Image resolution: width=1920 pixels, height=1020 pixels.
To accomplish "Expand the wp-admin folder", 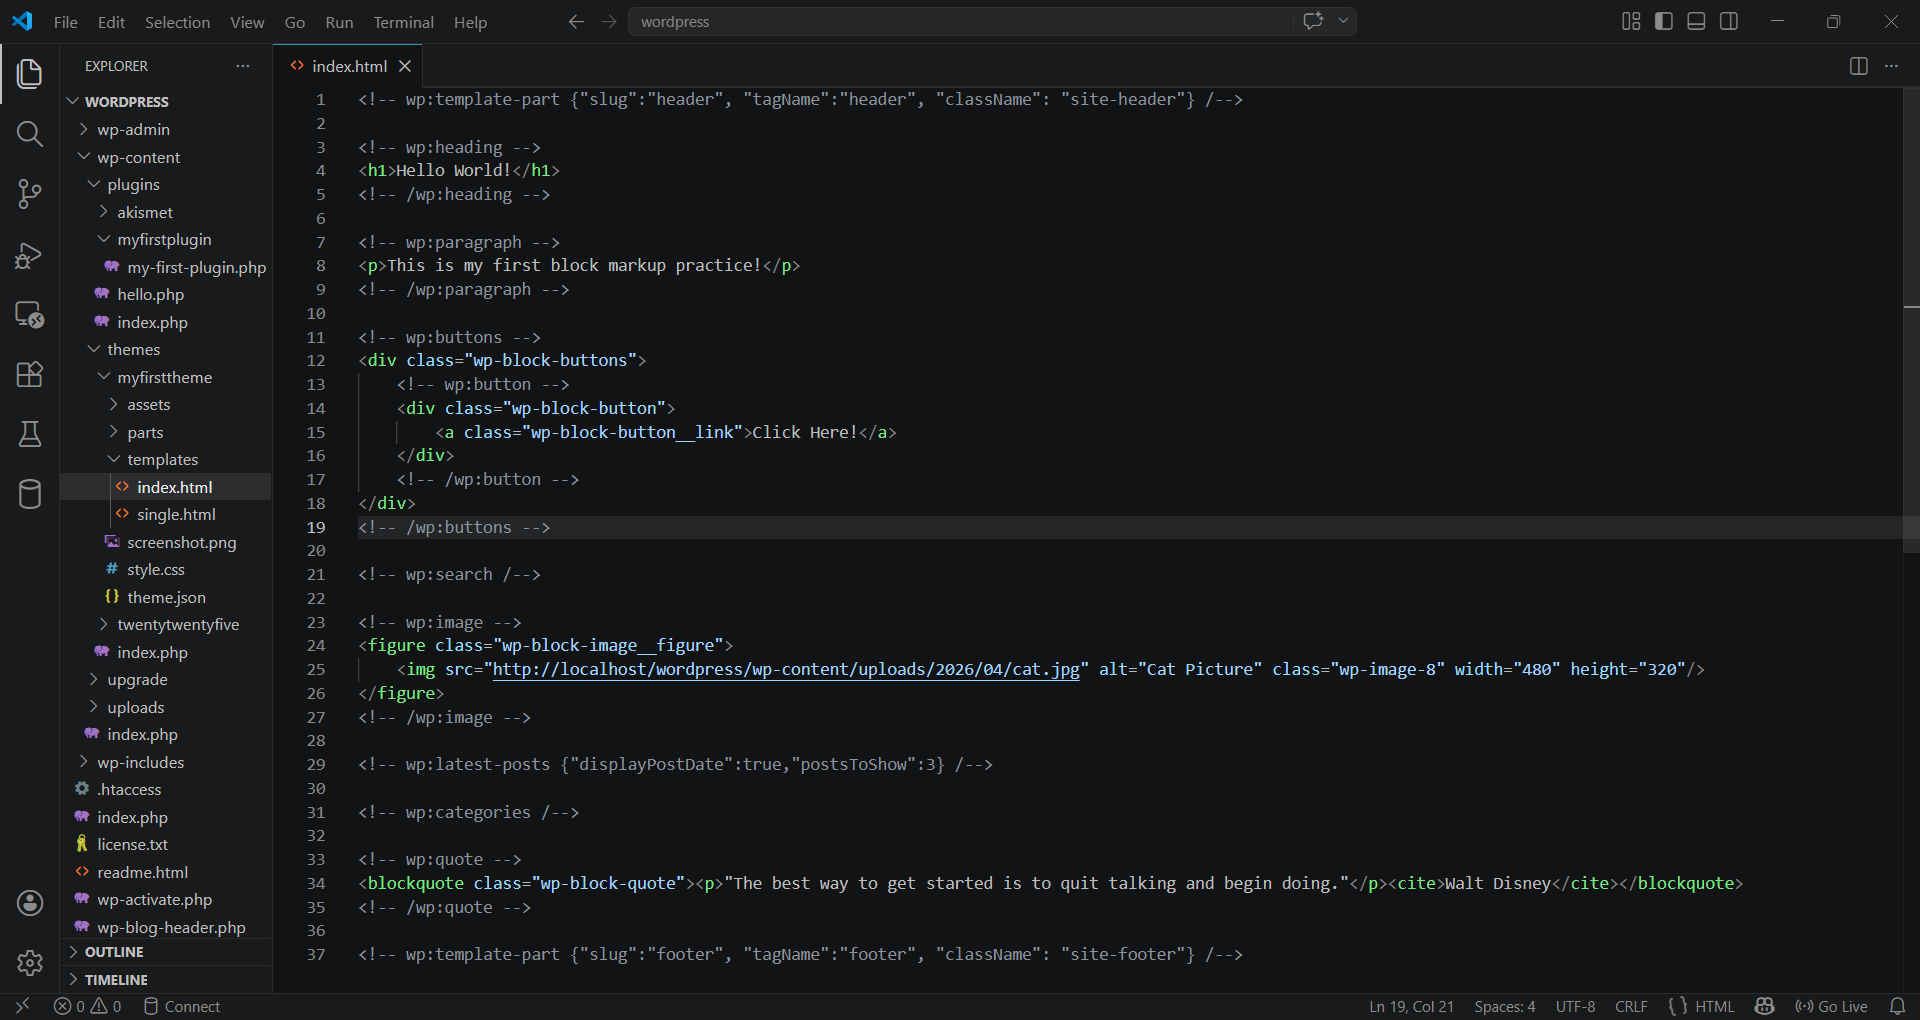I will (x=133, y=130).
